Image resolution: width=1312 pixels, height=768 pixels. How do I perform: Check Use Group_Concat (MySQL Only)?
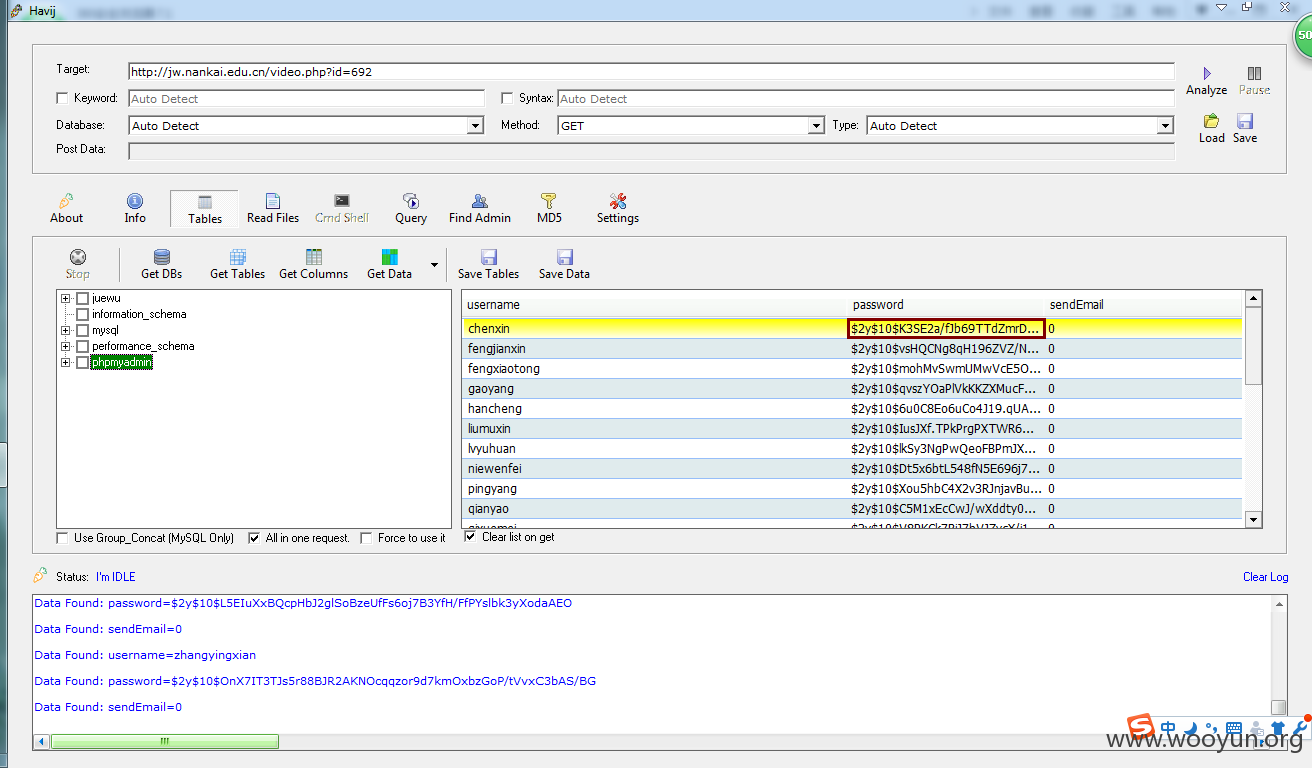[63, 538]
